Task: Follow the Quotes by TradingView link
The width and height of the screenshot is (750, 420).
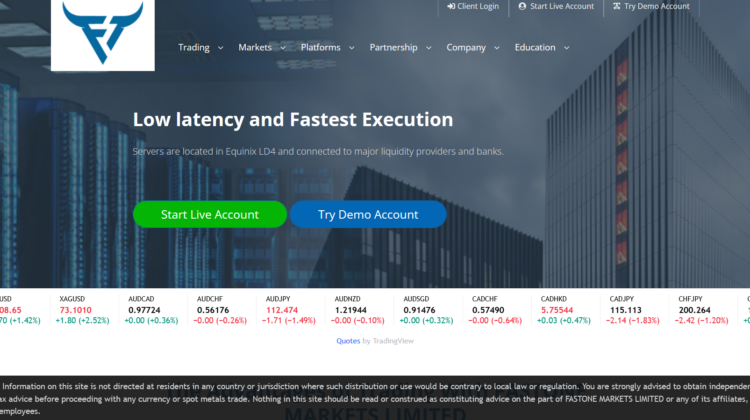Action: click(367, 341)
